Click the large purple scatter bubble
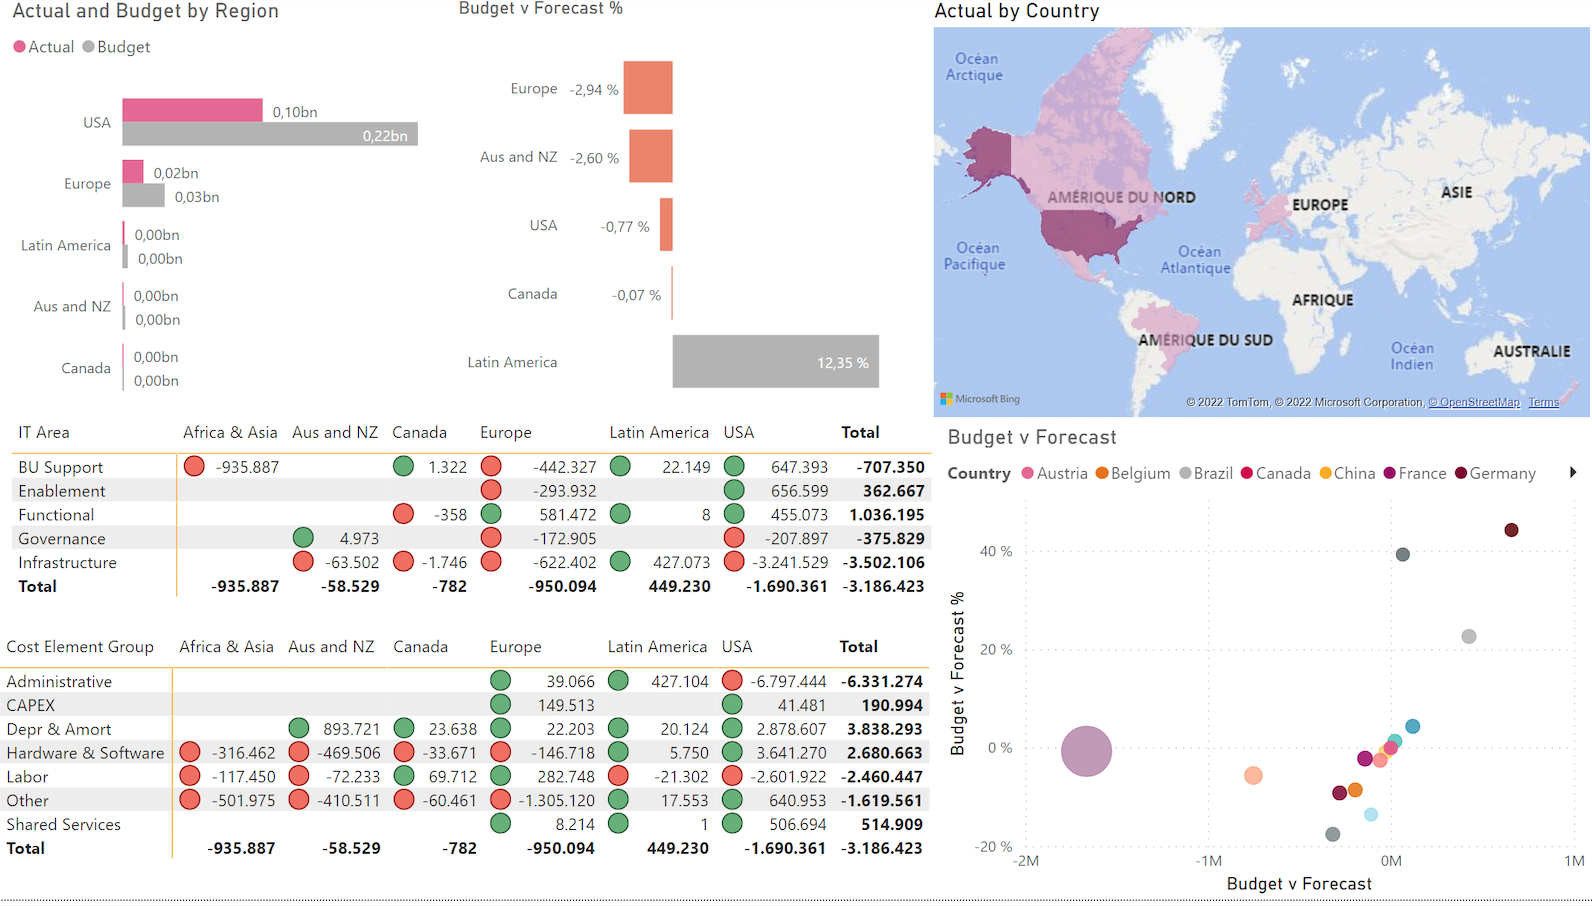Image resolution: width=1592 pixels, height=906 pixels. [x=1086, y=751]
